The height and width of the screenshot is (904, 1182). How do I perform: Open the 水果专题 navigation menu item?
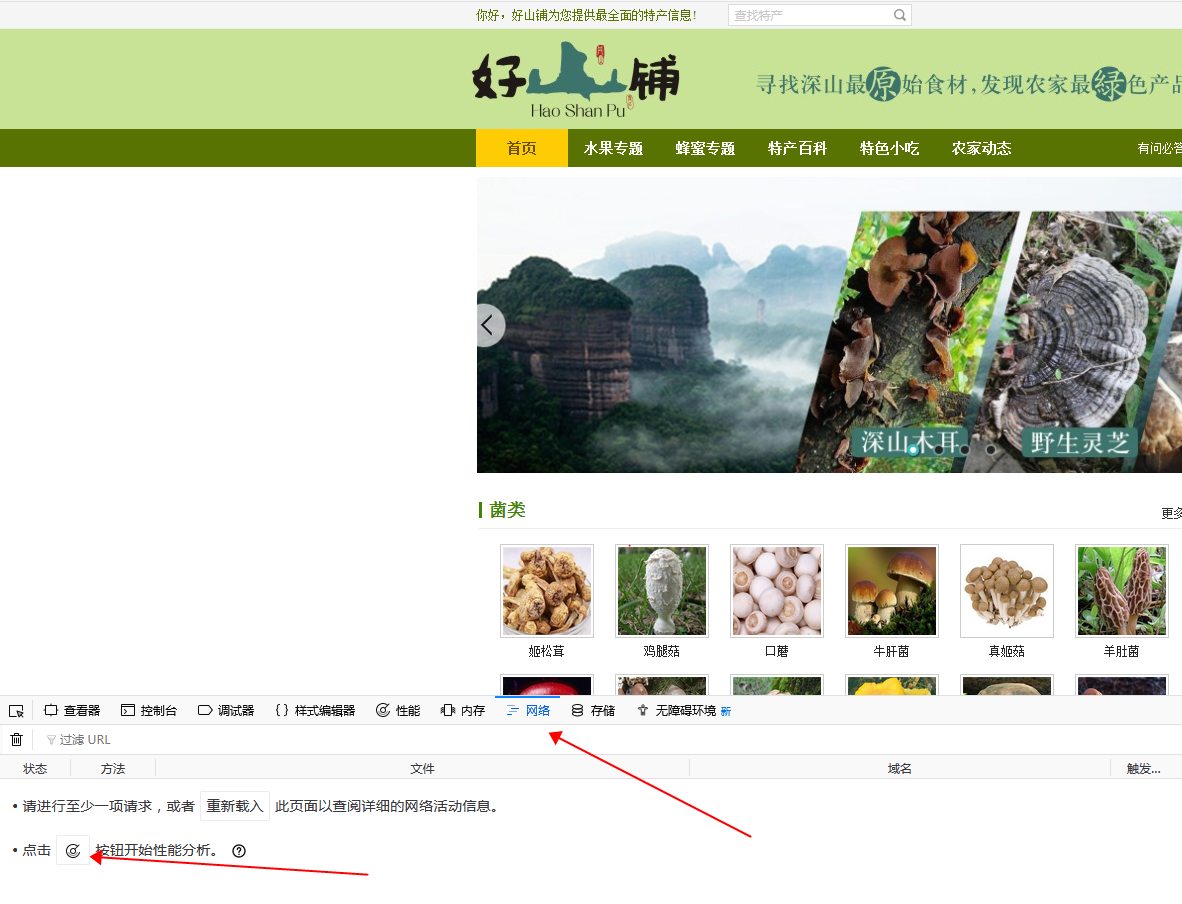tap(613, 148)
